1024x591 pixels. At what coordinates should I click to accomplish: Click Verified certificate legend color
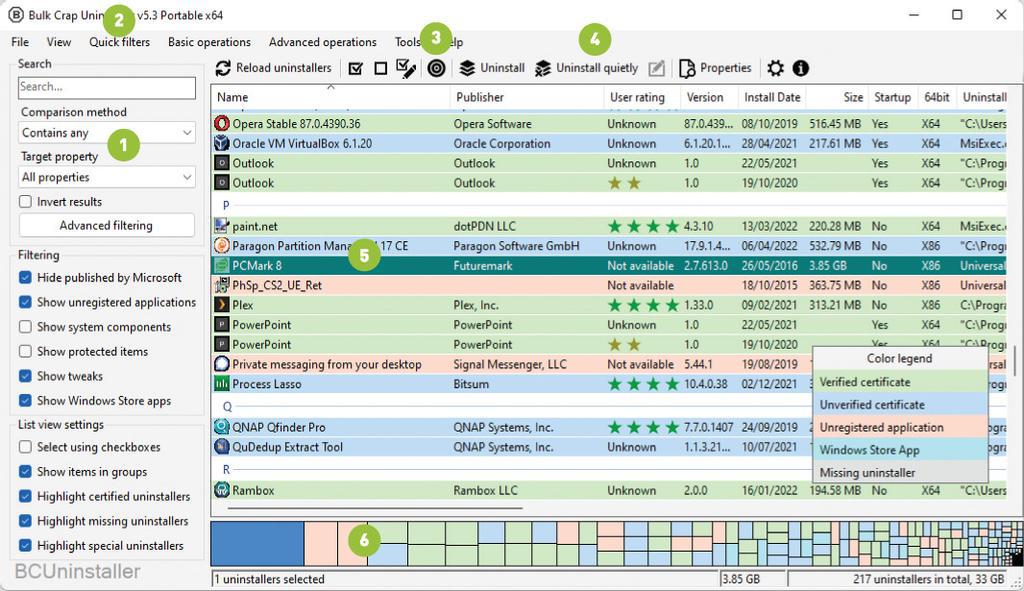[x=900, y=382]
